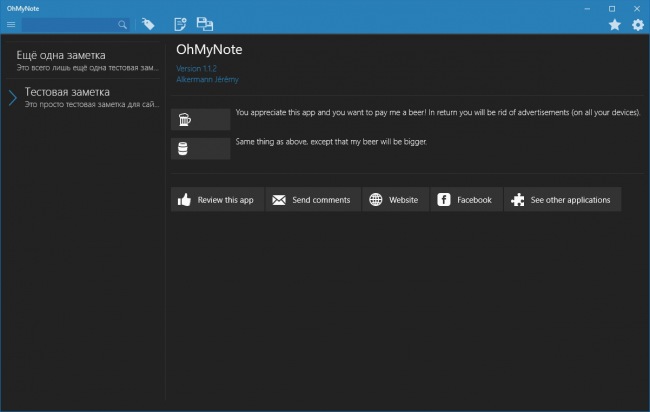Click the OhMyNote title in the title bar
This screenshot has height=412, width=650.
[x=23, y=8]
